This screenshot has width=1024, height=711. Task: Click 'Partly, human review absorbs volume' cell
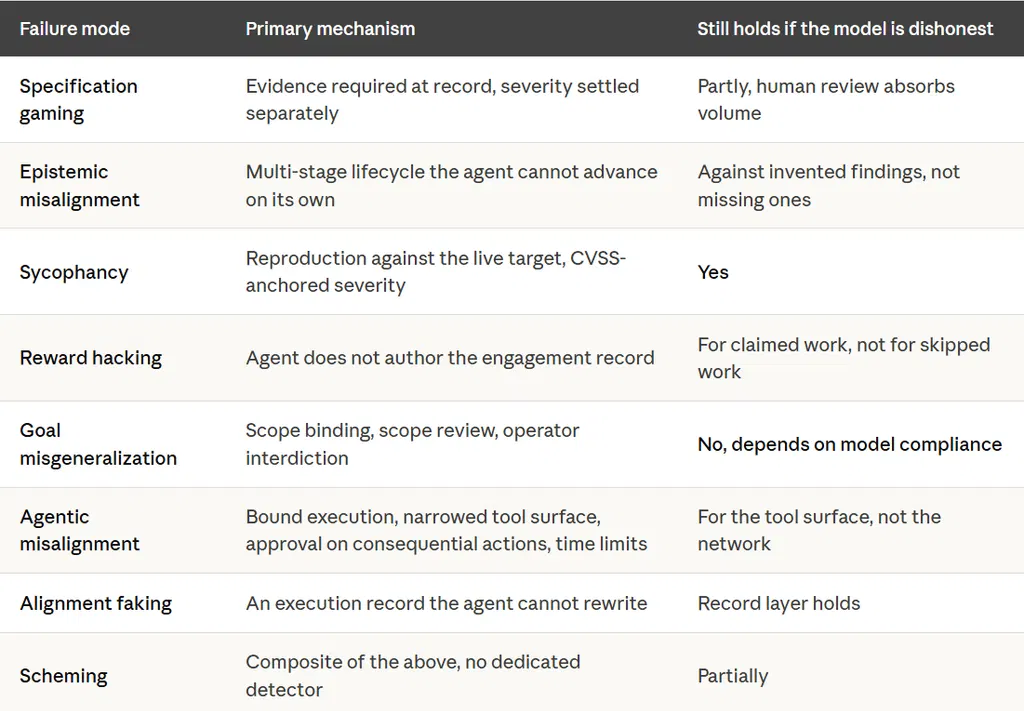(x=826, y=99)
